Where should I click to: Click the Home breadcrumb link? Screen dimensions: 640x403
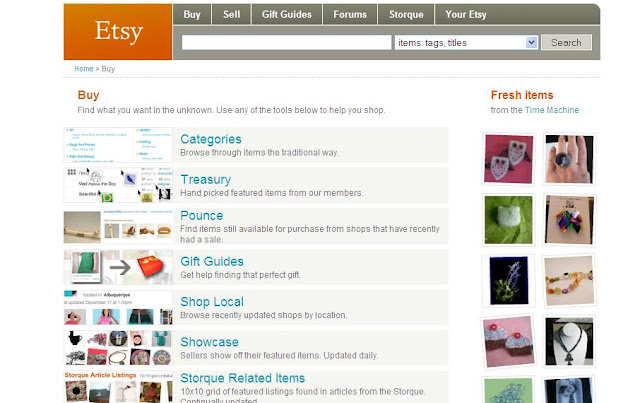pyautogui.click(x=84, y=69)
